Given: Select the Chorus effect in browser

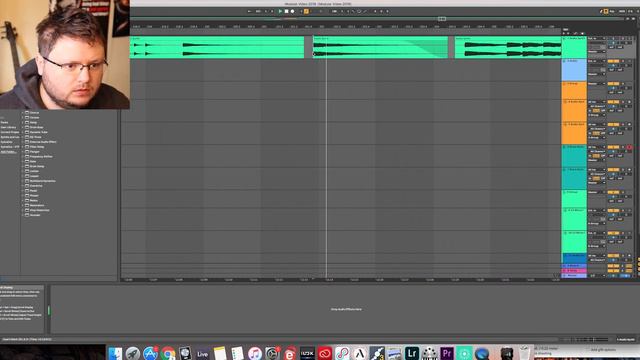Looking at the screenshot, I should pyautogui.click(x=34, y=113).
